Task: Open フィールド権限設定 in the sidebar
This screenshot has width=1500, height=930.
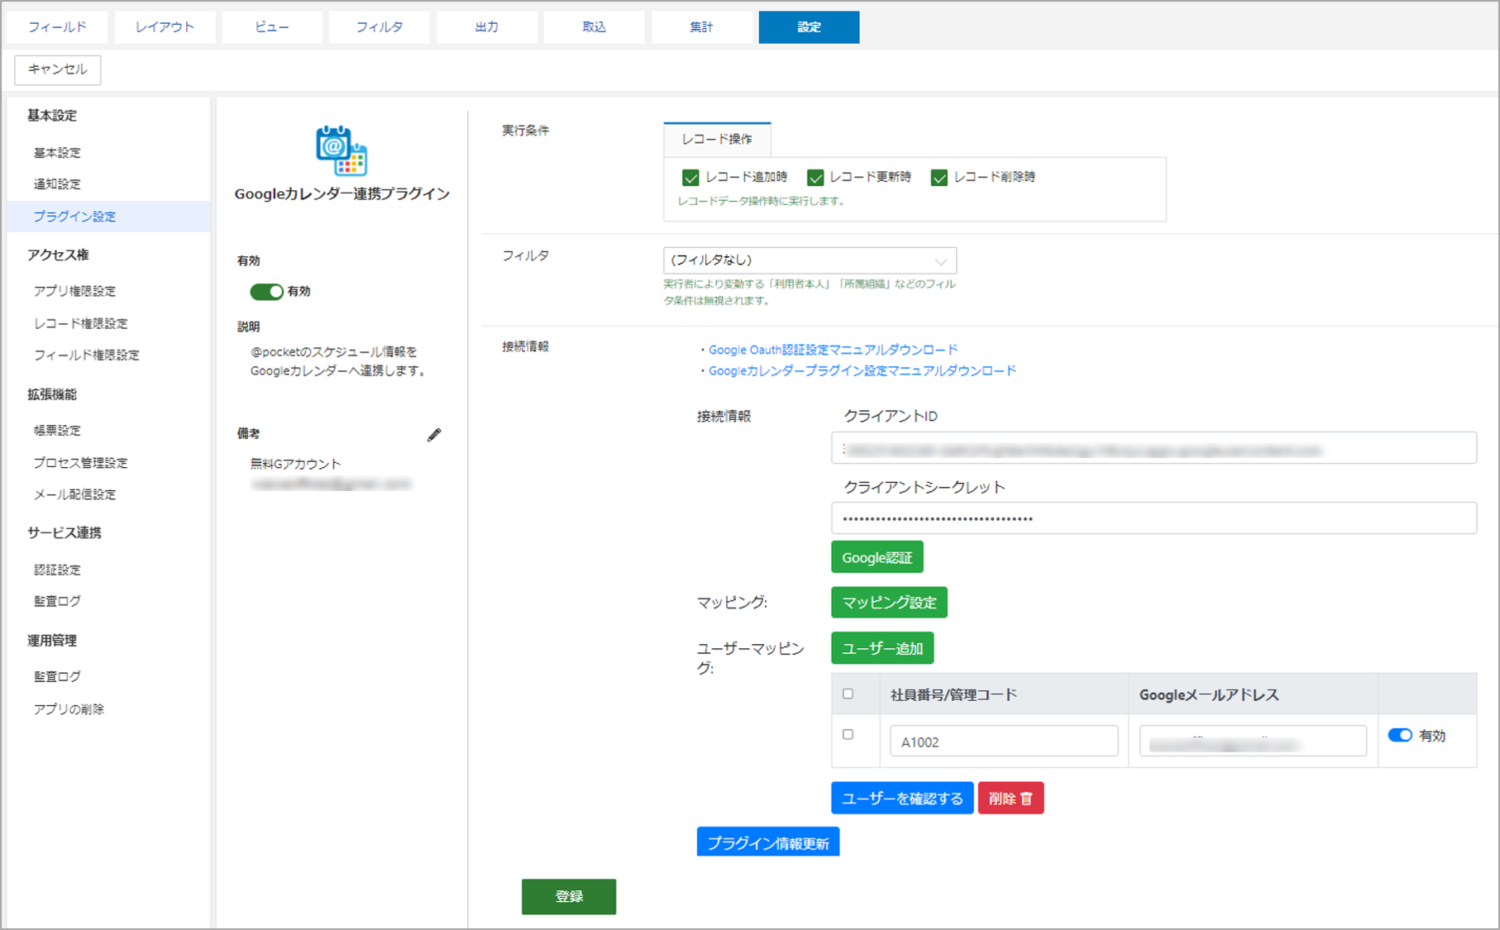Action: coord(86,355)
